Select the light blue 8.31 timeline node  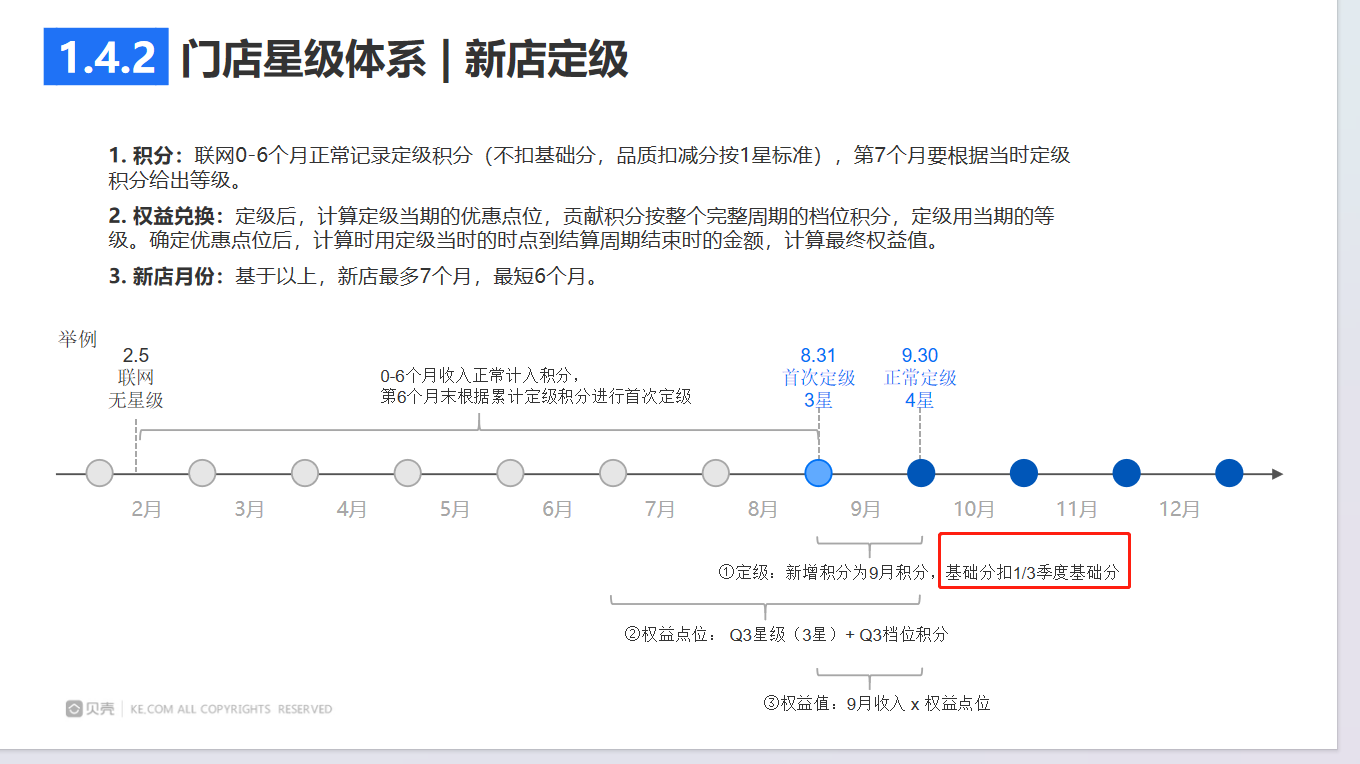(818, 473)
